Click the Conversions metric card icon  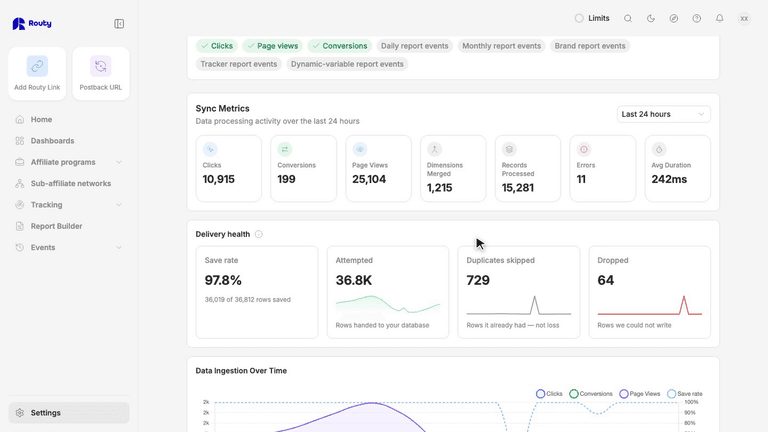(x=285, y=149)
